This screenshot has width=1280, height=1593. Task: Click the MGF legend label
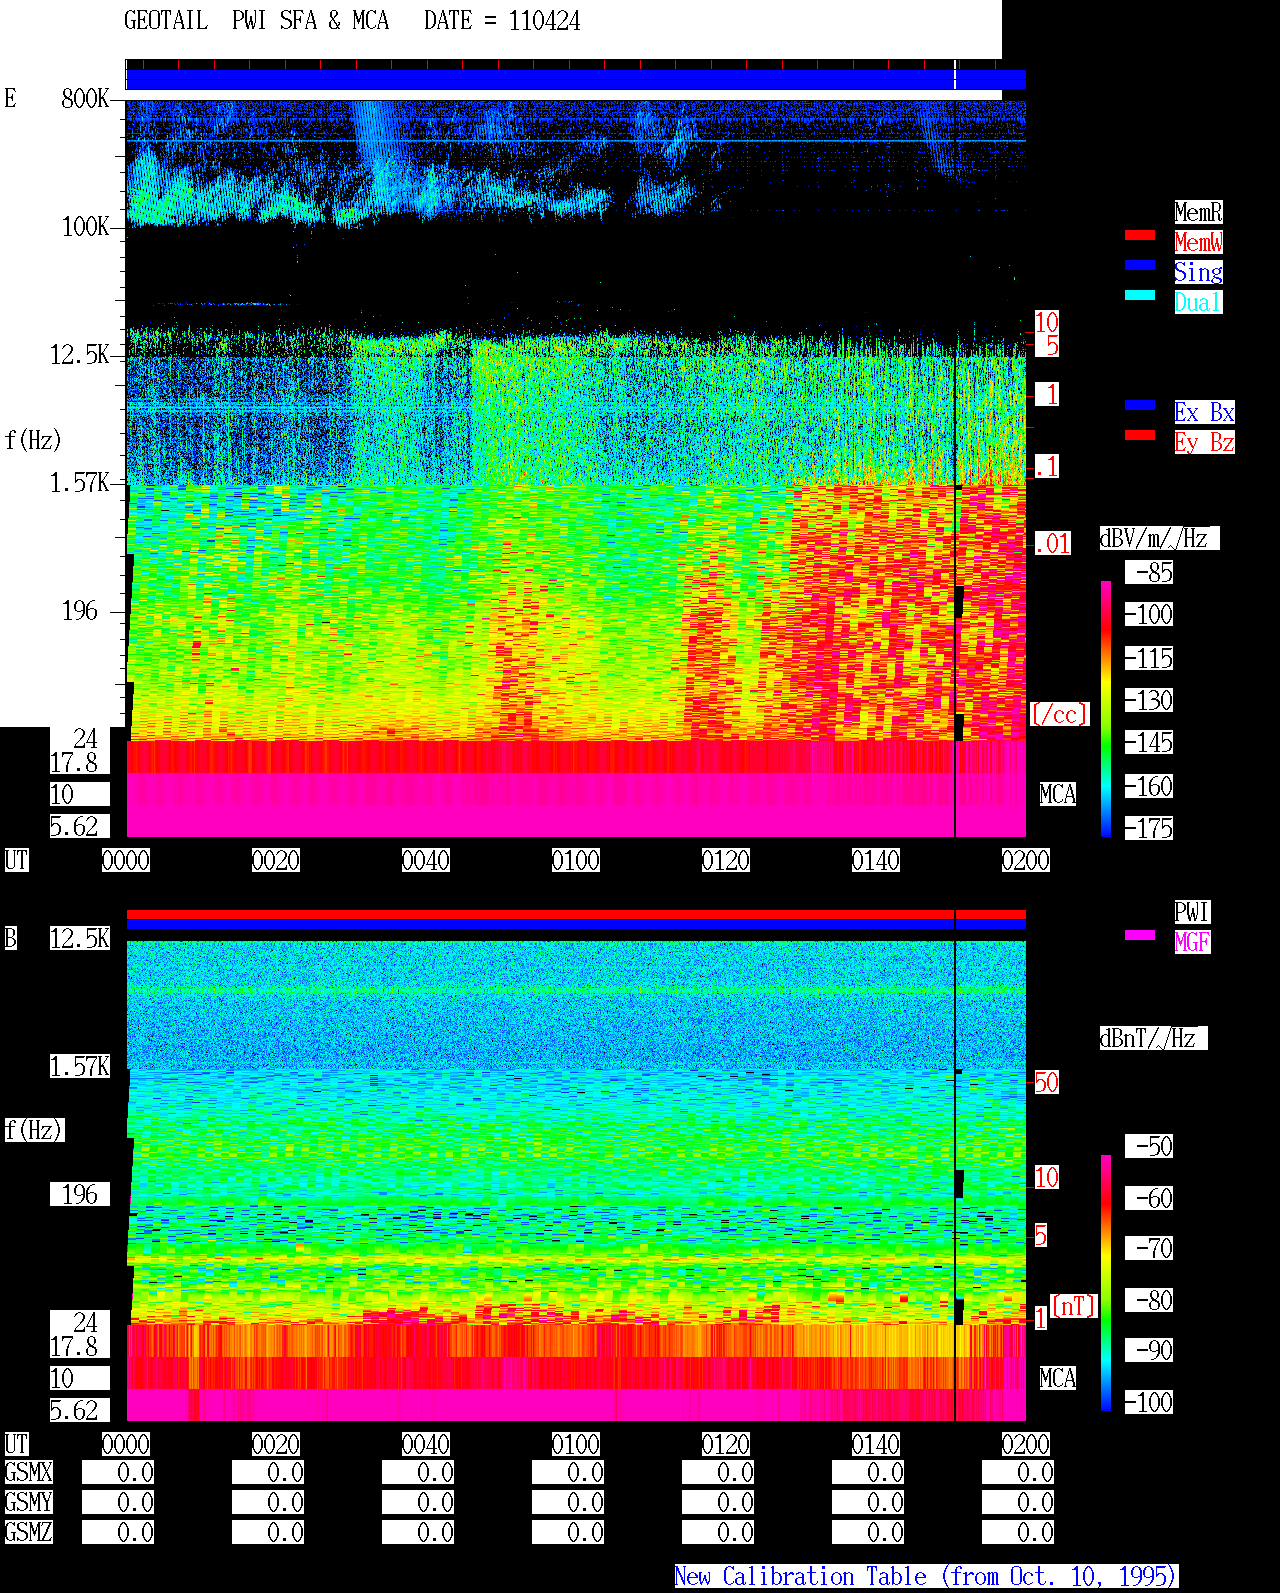pyautogui.click(x=1192, y=942)
